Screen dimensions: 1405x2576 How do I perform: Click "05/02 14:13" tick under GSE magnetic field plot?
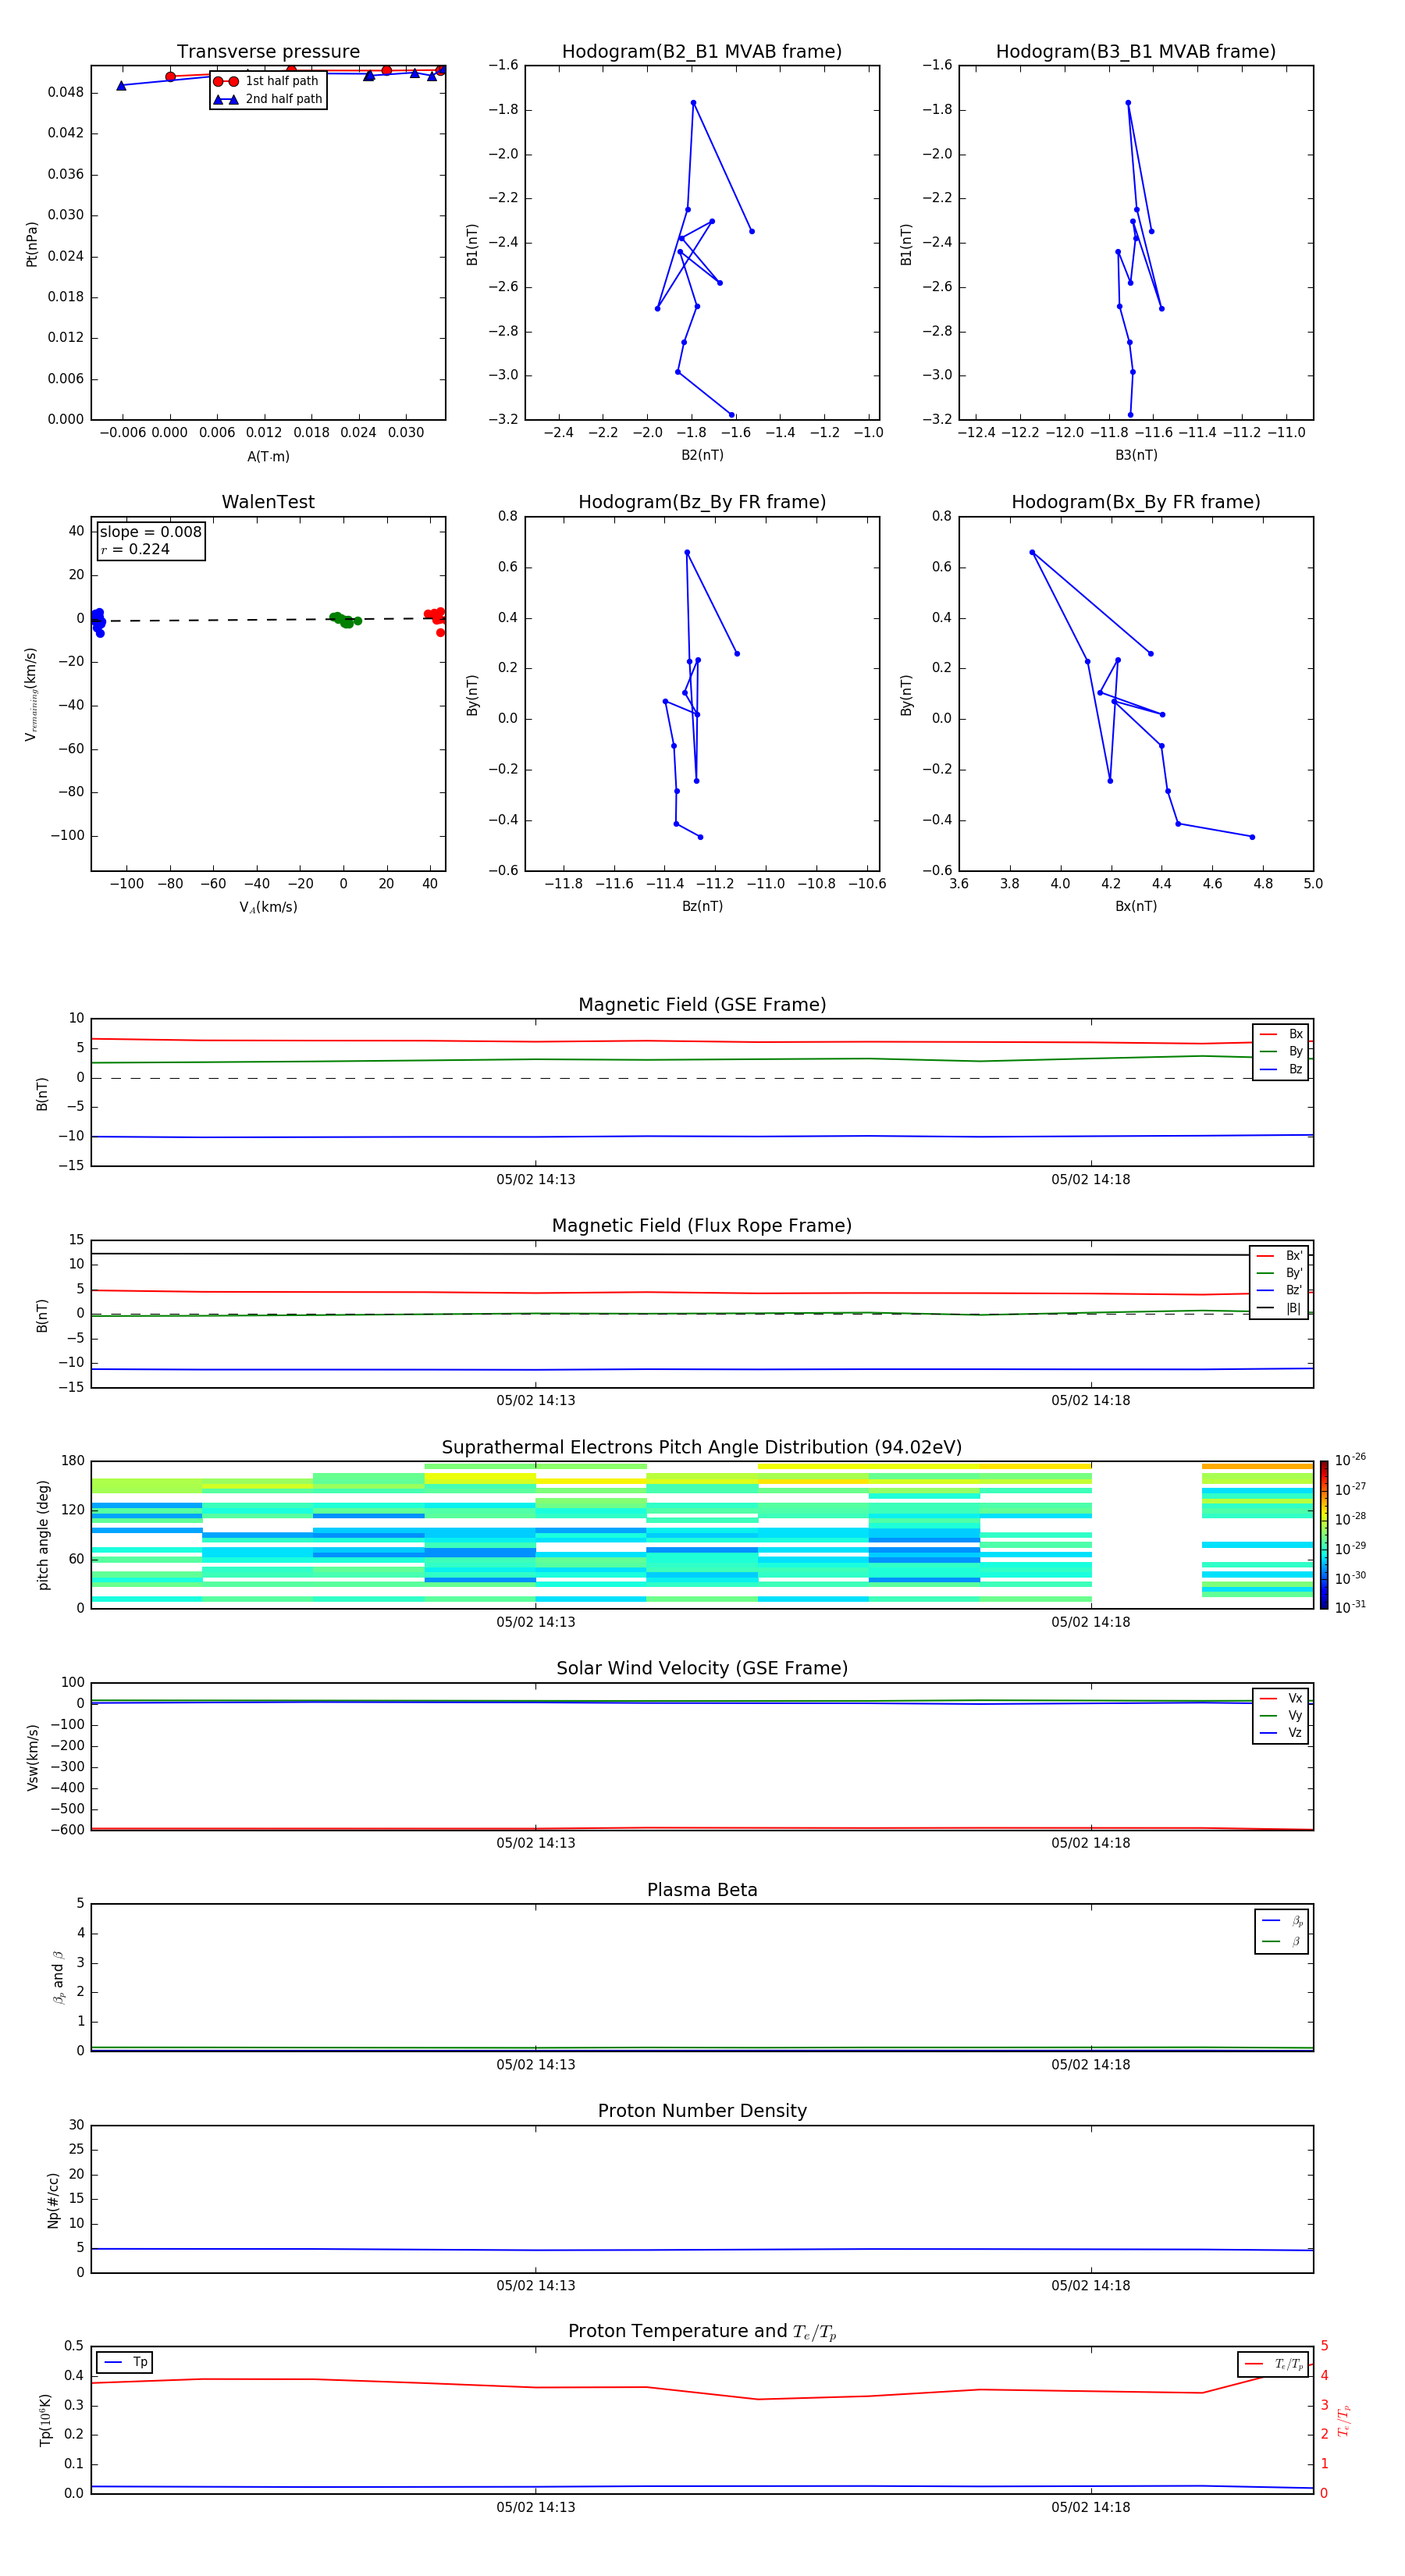click(x=536, y=1179)
